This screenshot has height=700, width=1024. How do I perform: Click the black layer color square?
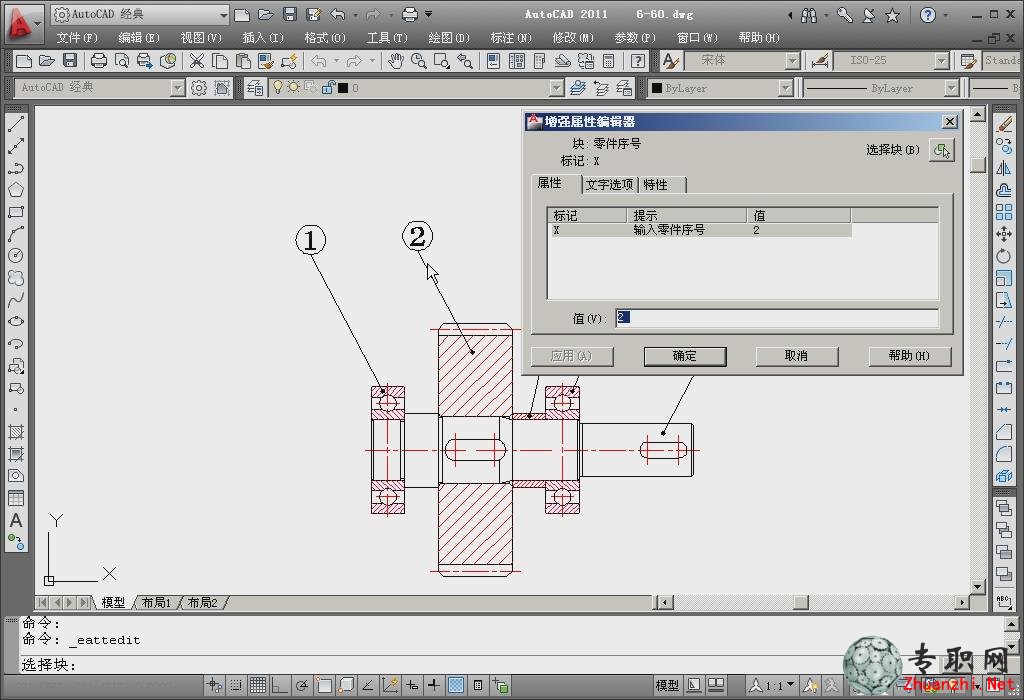click(x=343, y=88)
